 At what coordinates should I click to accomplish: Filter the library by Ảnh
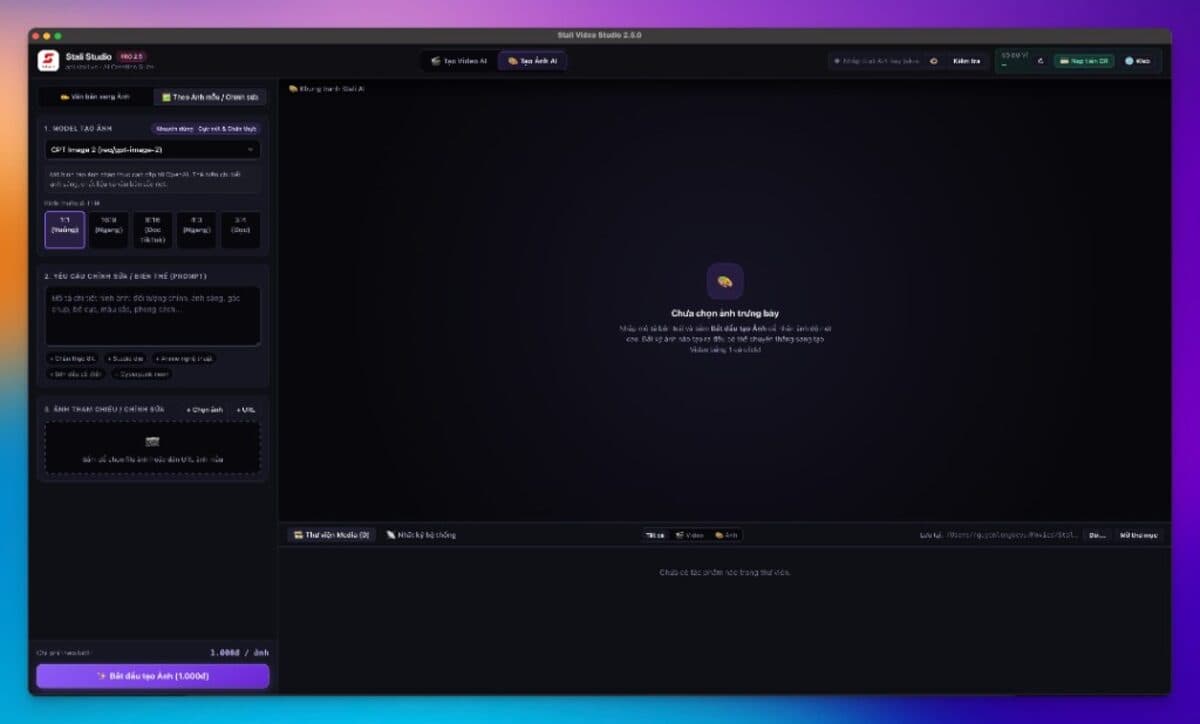tap(725, 535)
